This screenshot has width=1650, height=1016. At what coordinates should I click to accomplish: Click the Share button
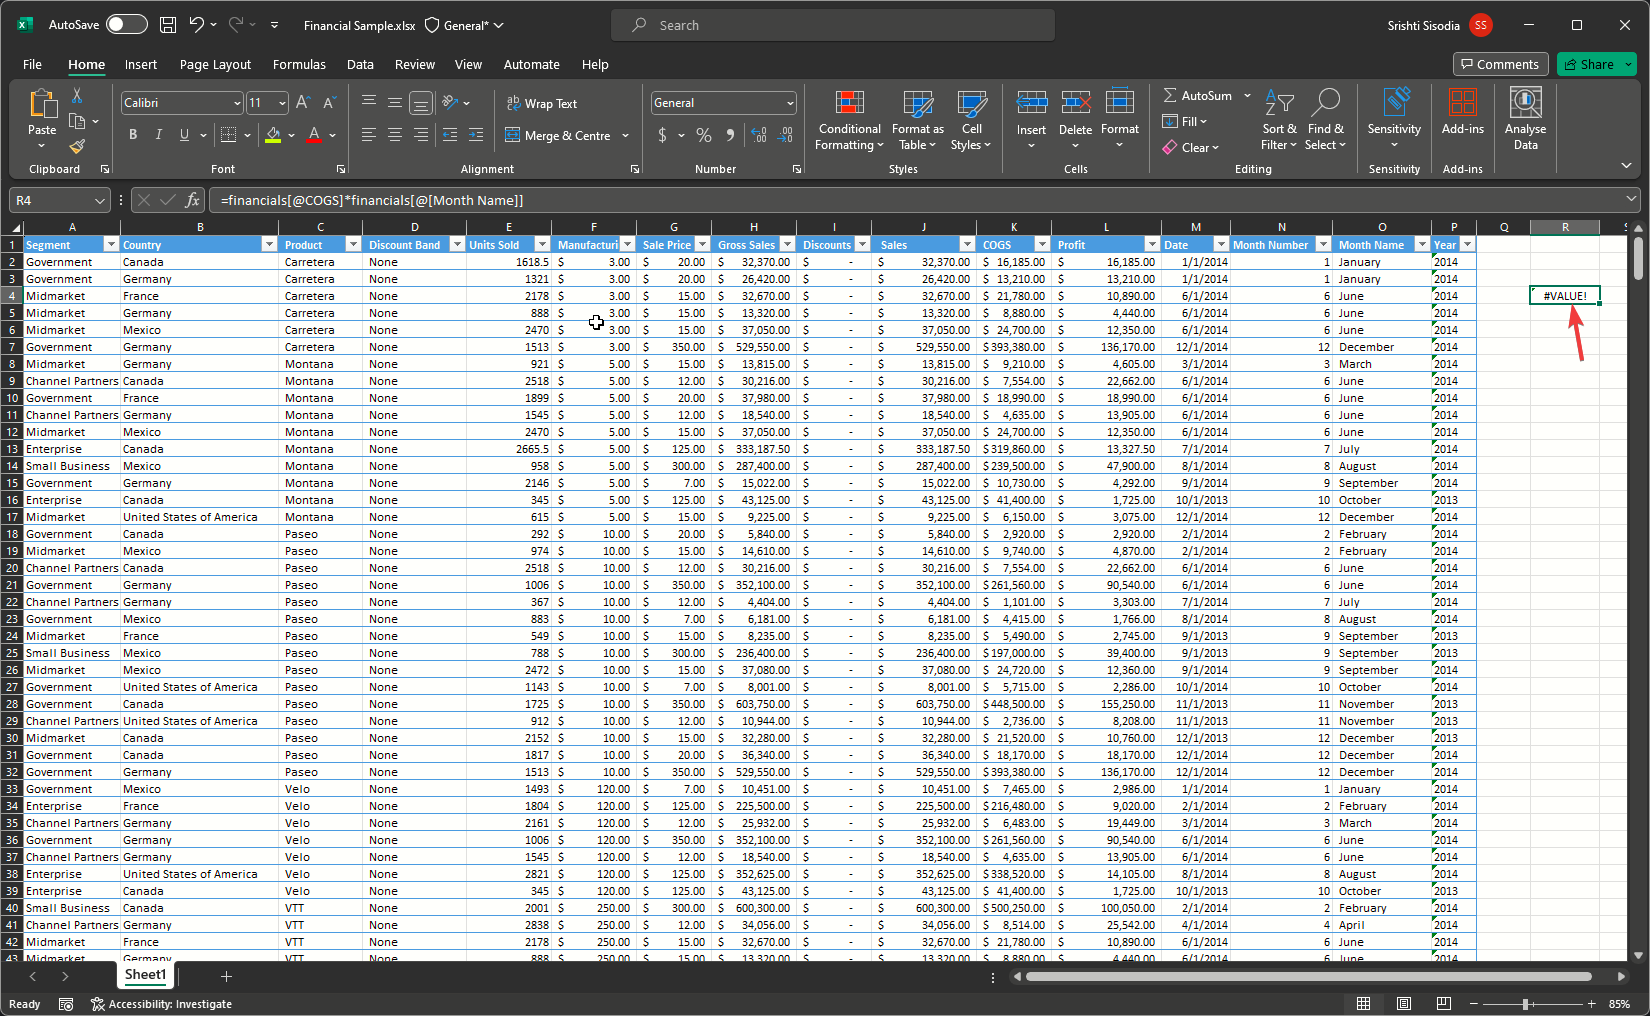click(x=1595, y=64)
